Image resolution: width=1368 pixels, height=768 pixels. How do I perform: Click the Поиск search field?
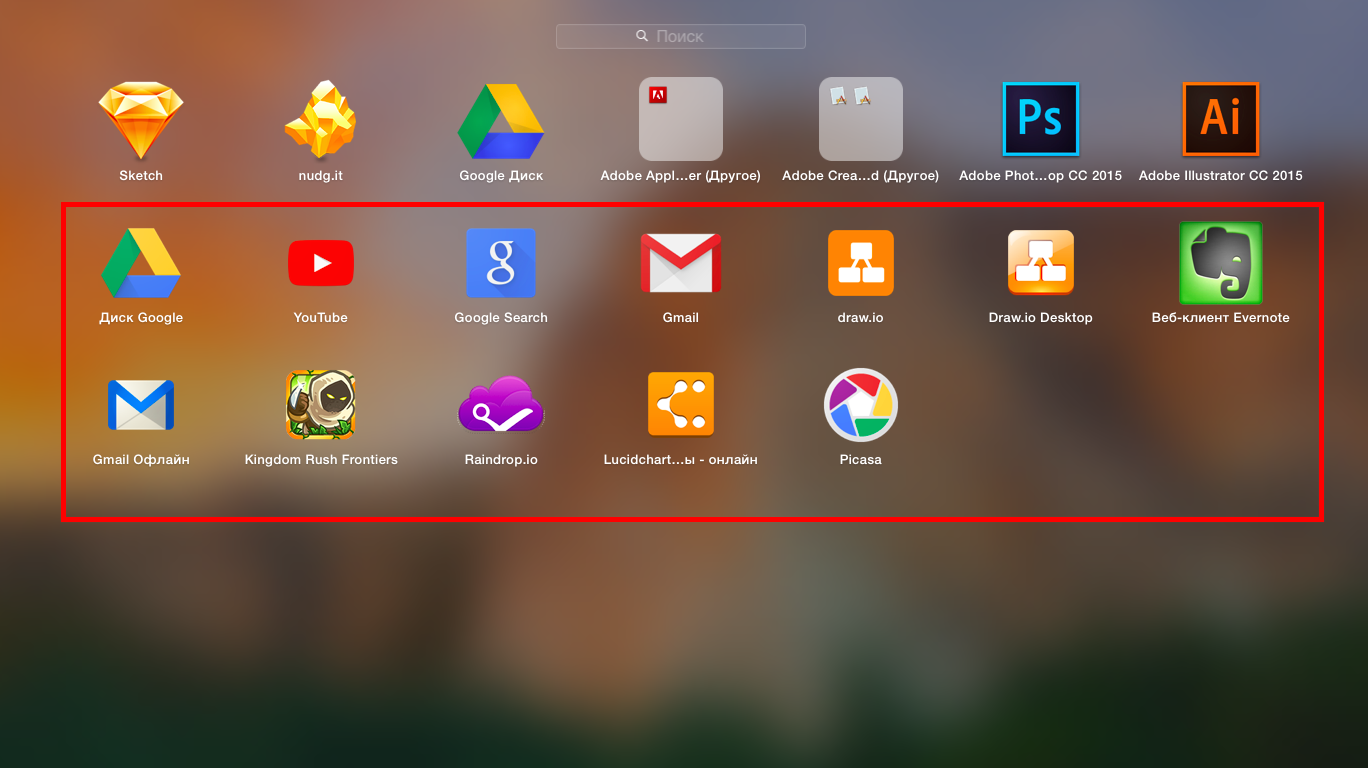point(681,36)
